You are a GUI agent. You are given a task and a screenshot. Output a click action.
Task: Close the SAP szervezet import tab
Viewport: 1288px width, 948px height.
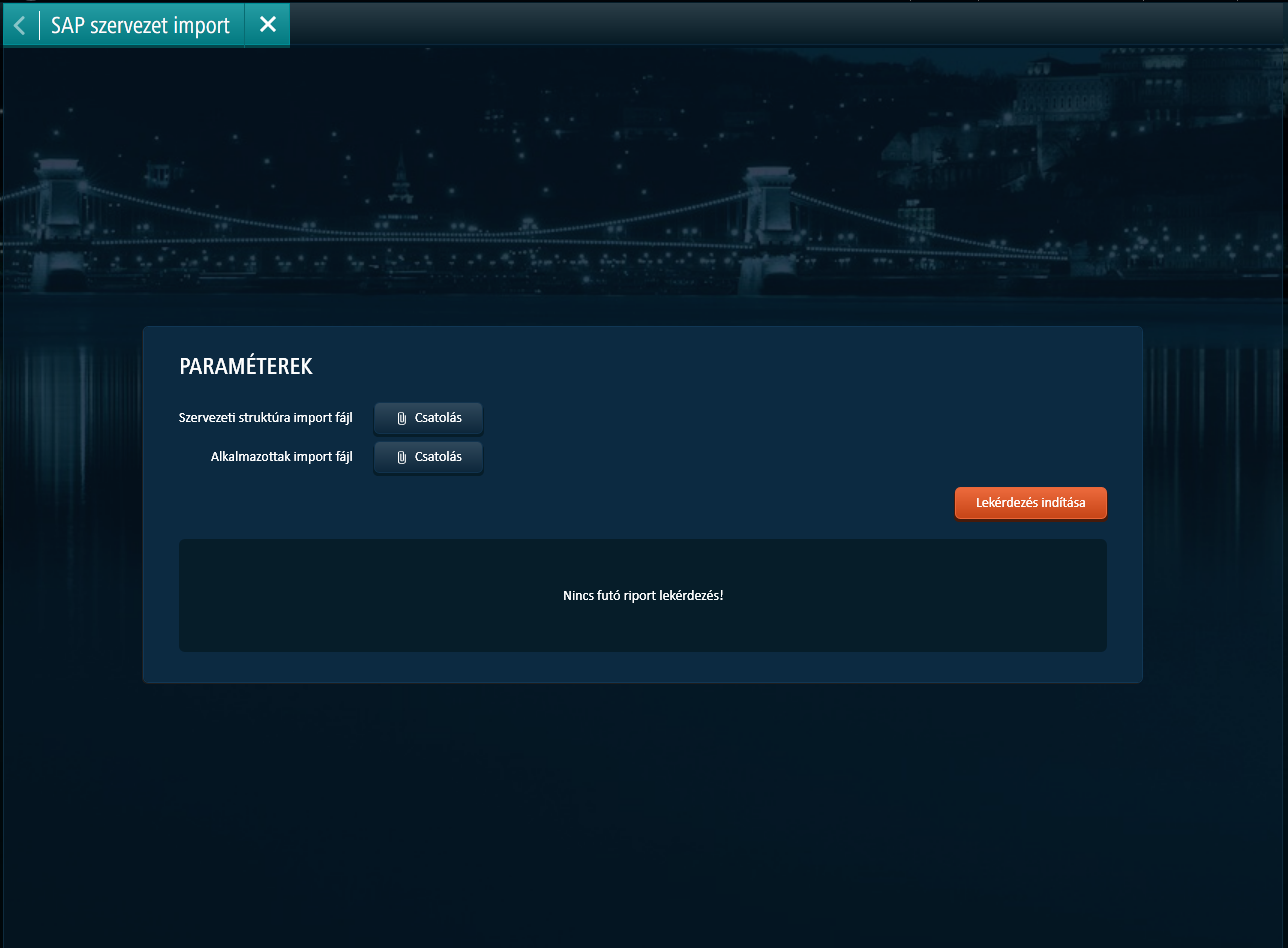[267, 25]
